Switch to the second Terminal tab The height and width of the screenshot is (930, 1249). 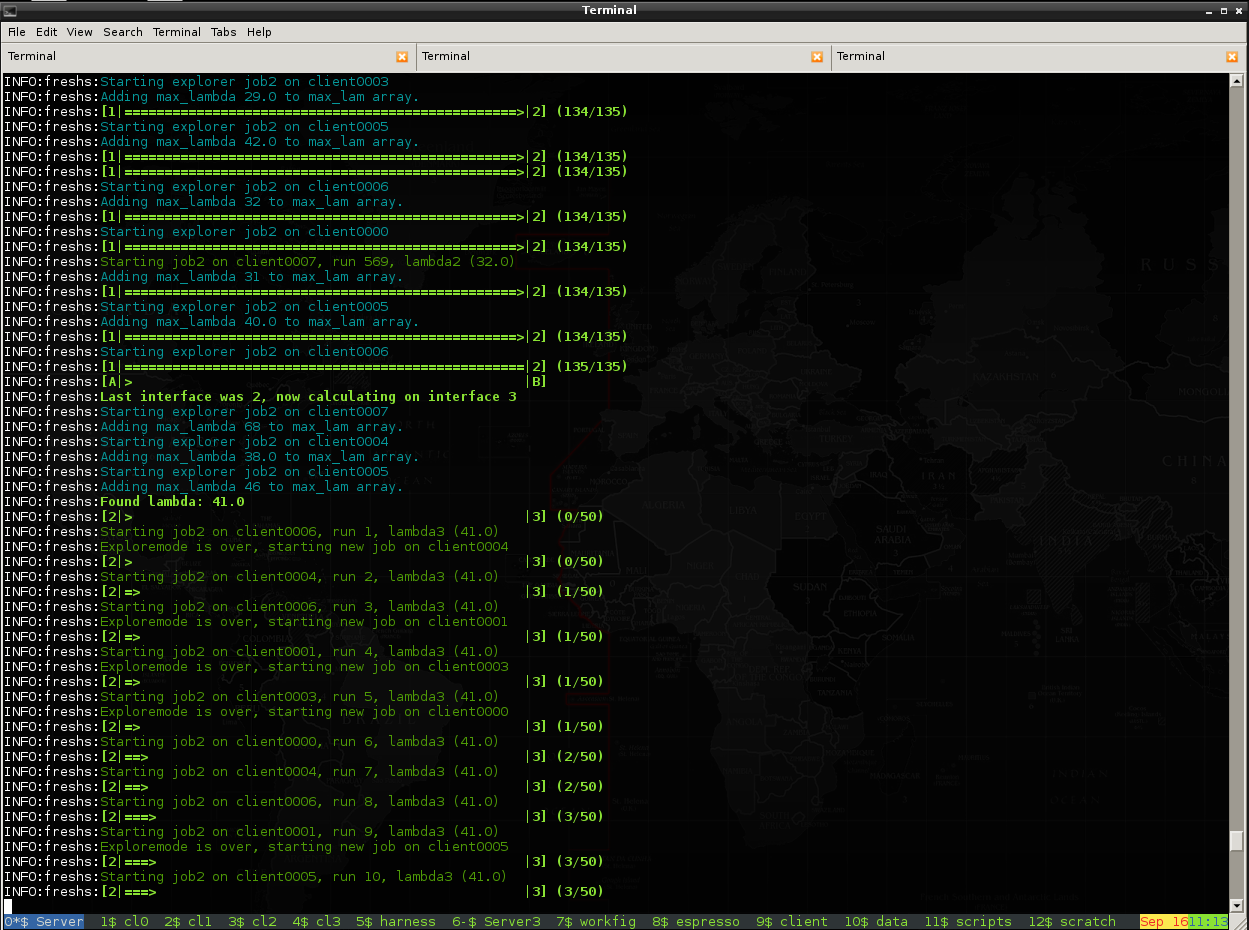click(446, 57)
